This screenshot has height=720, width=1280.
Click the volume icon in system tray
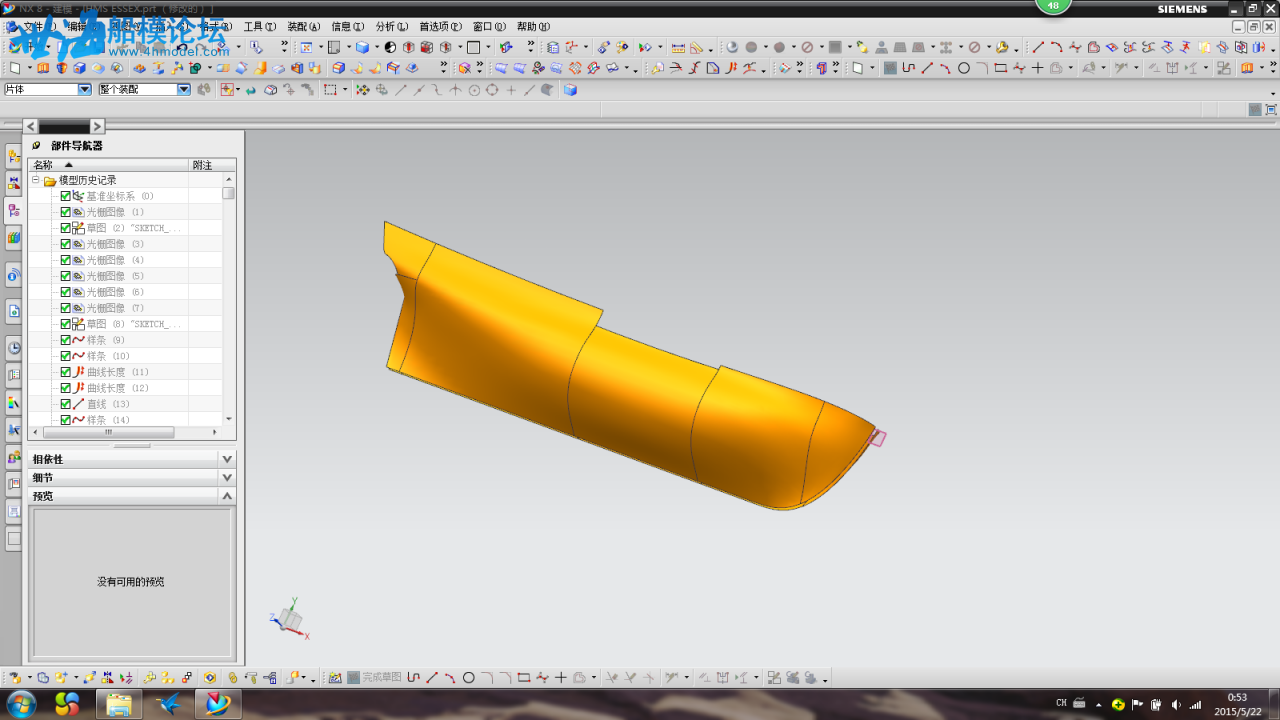[x=1175, y=704]
